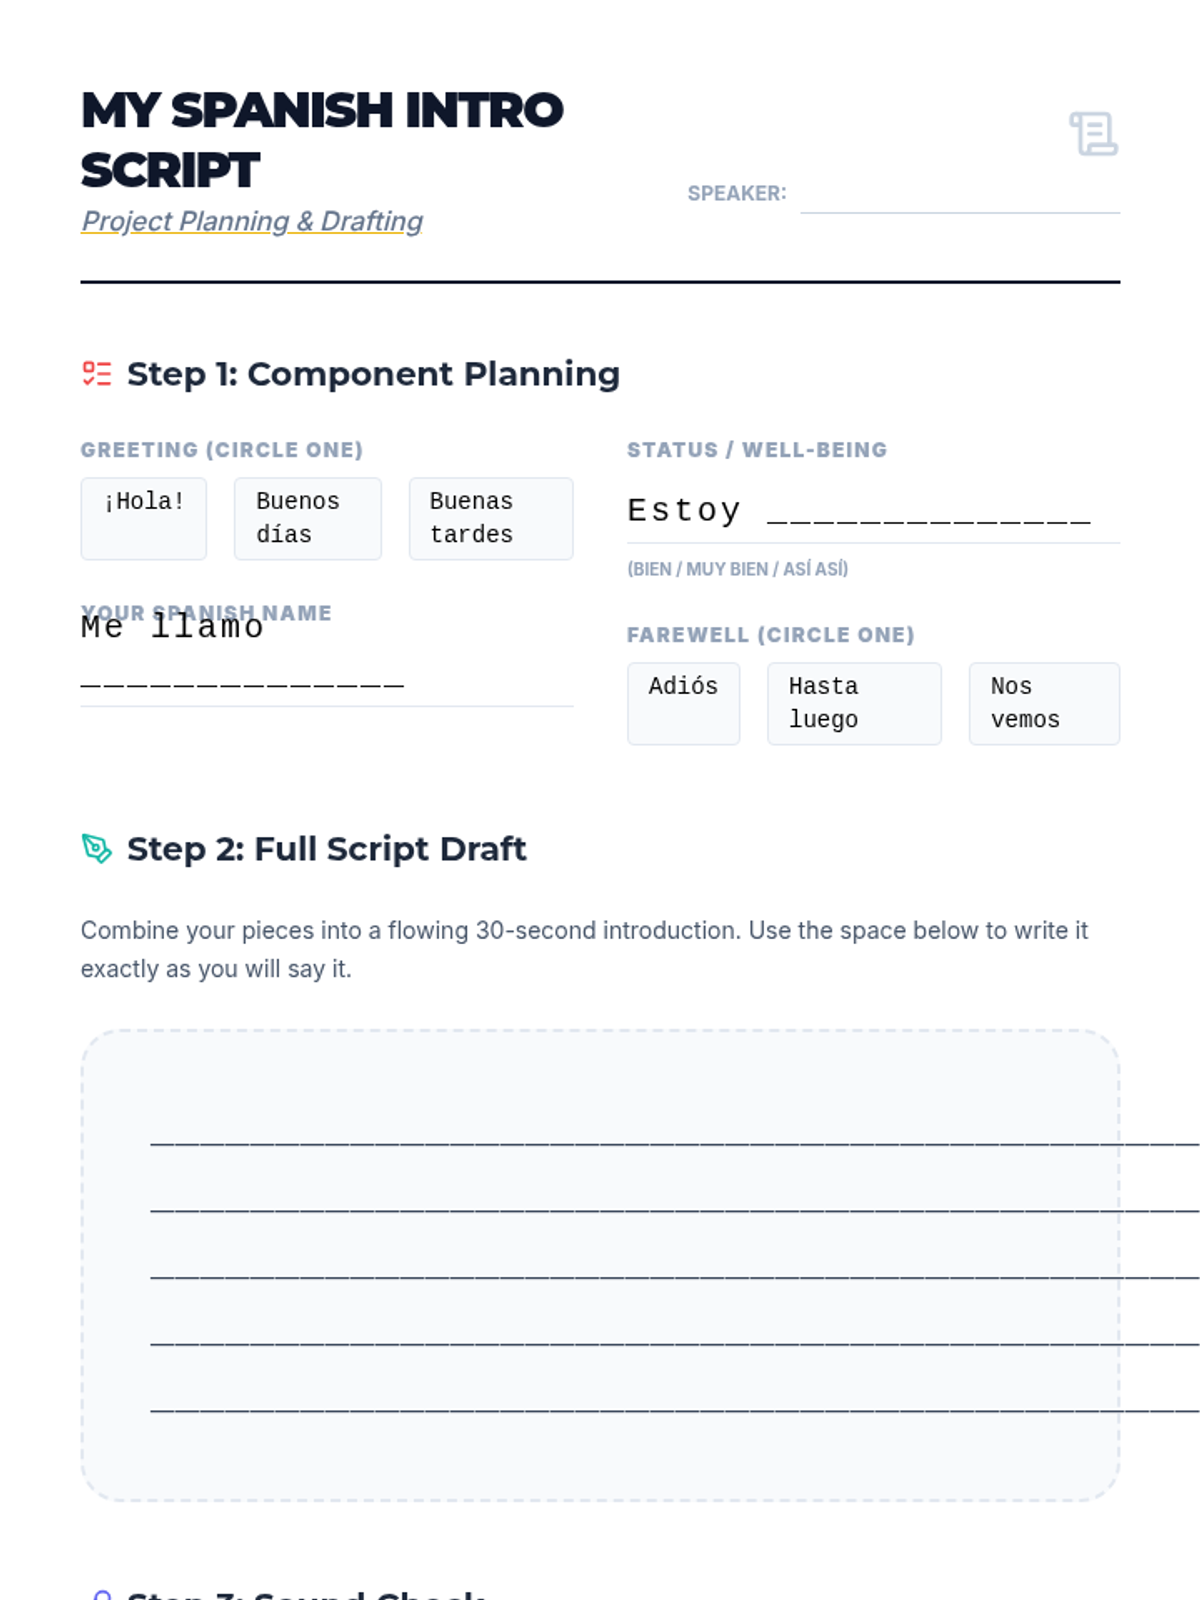Click the pen icon beside Step 2
The image size is (1200, 1600).
[x=97, y=848]
